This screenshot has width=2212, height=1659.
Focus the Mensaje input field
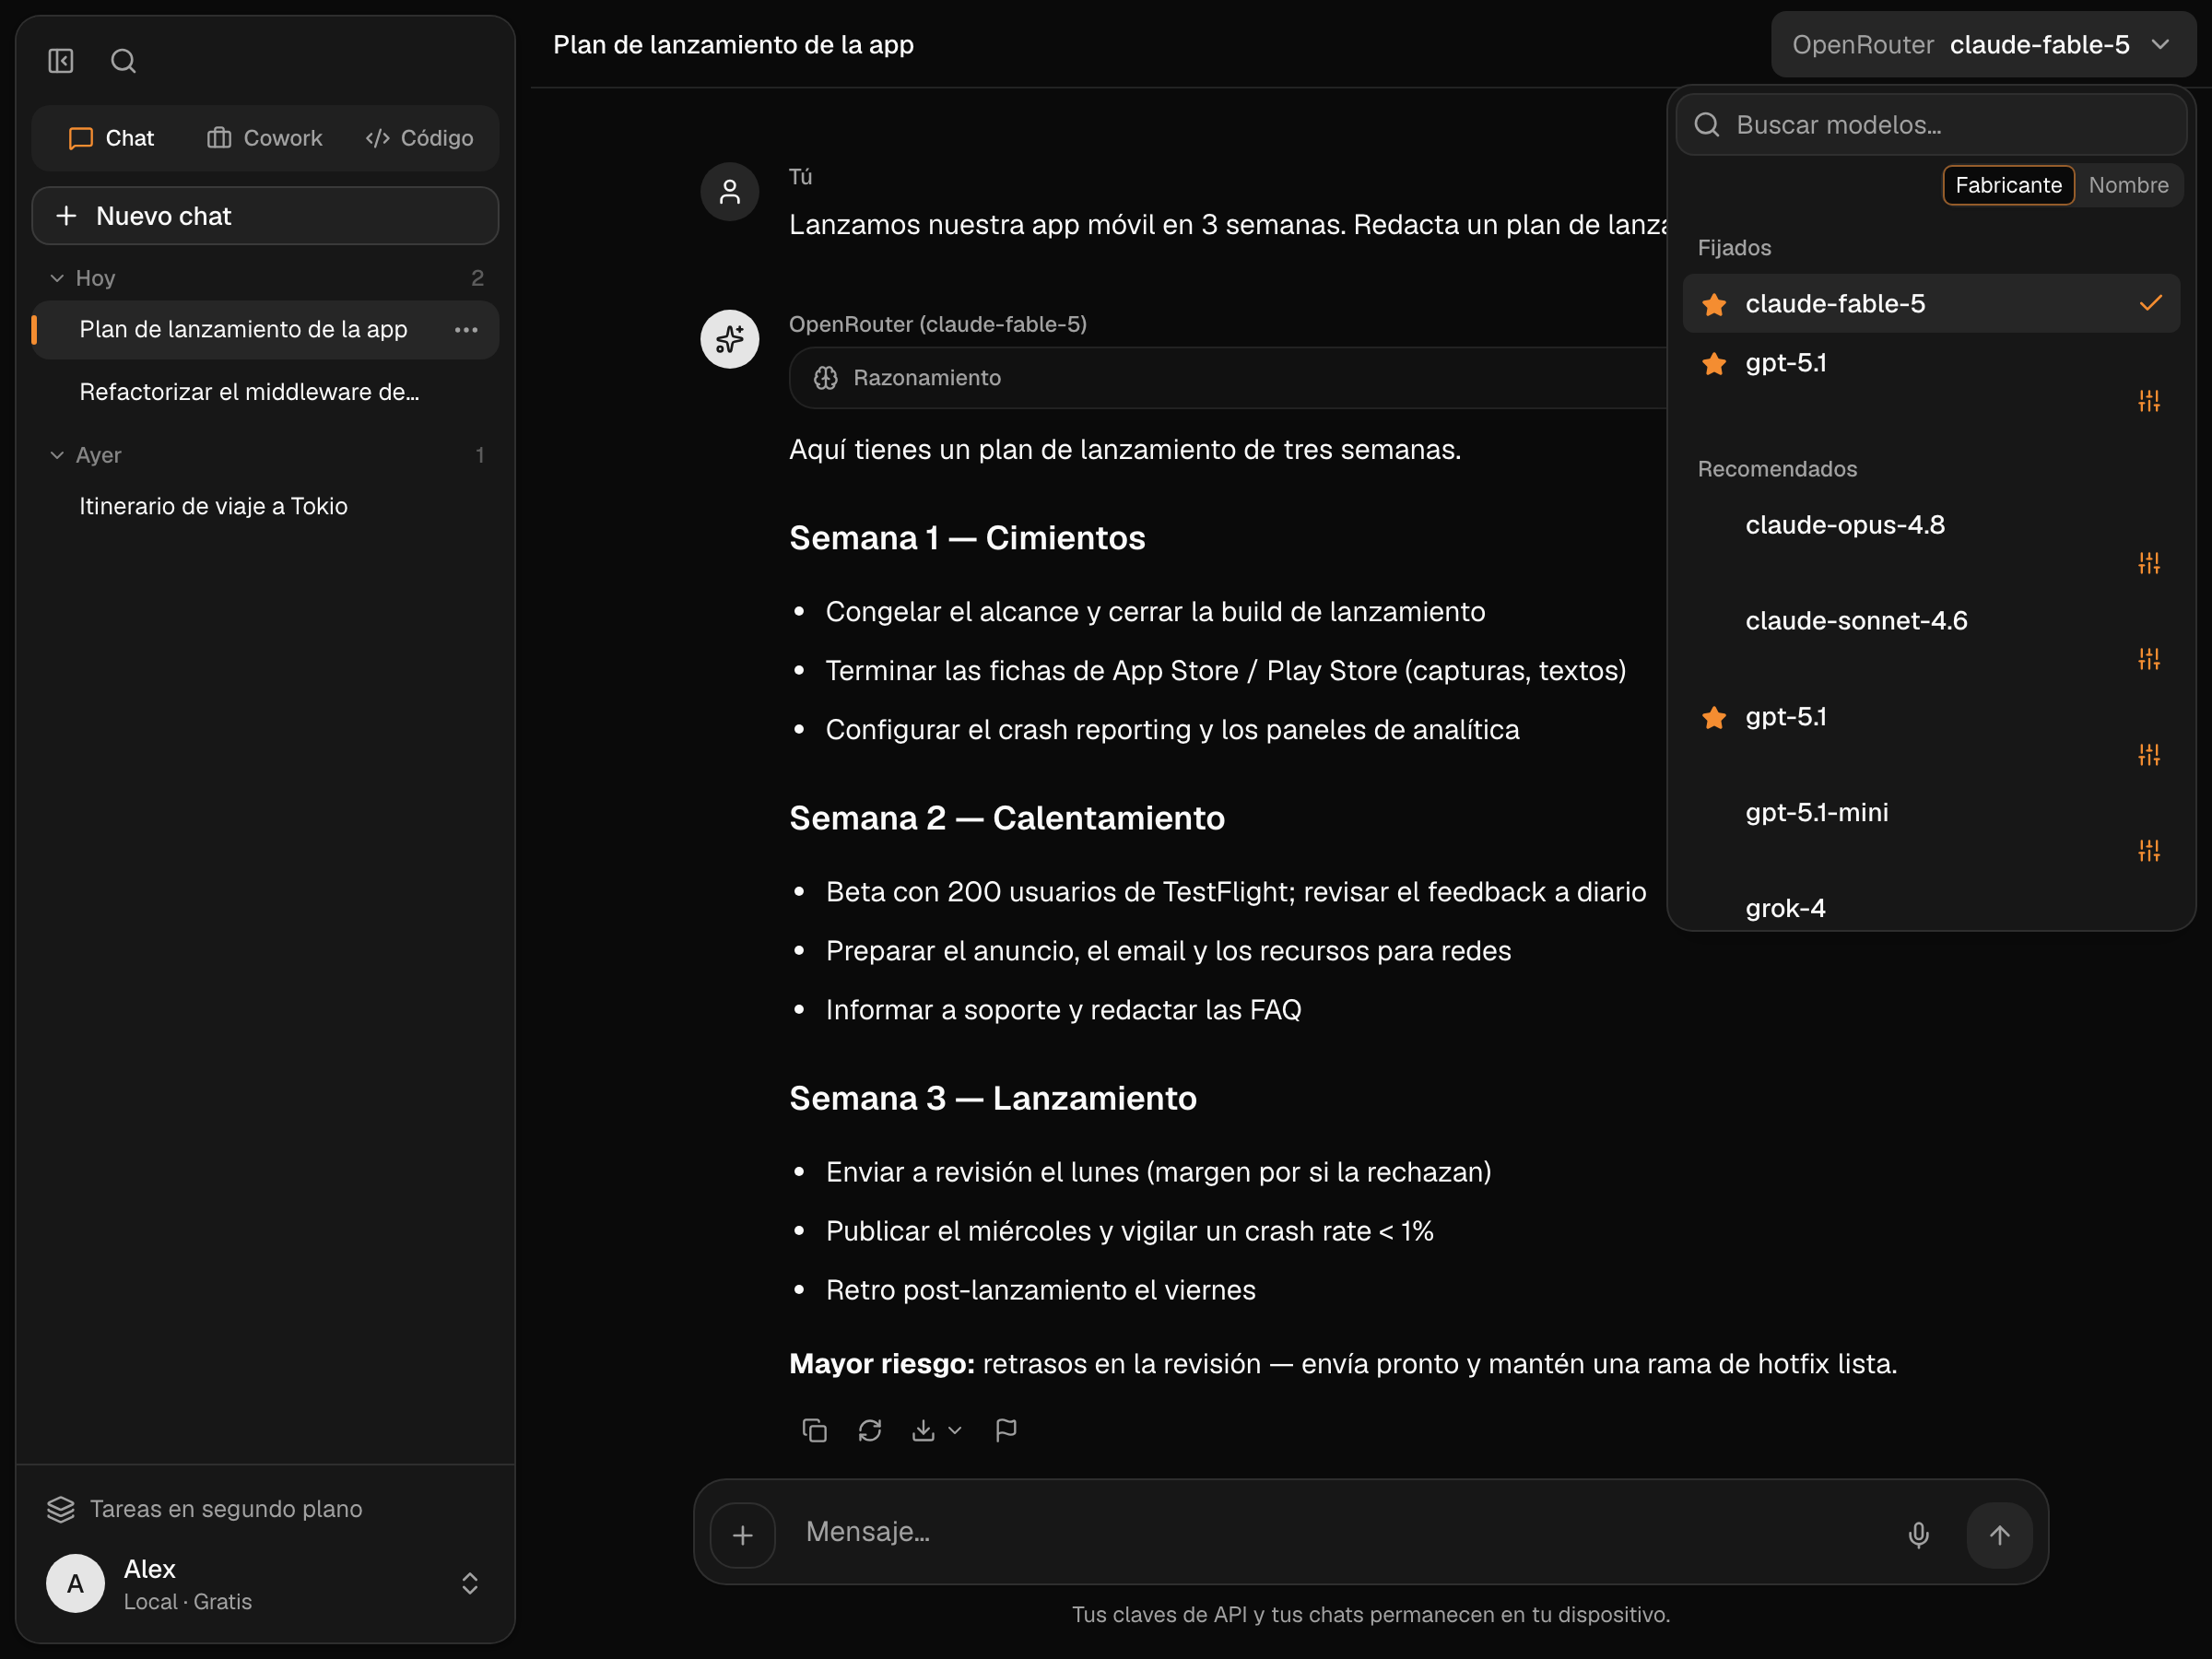1340,1532
